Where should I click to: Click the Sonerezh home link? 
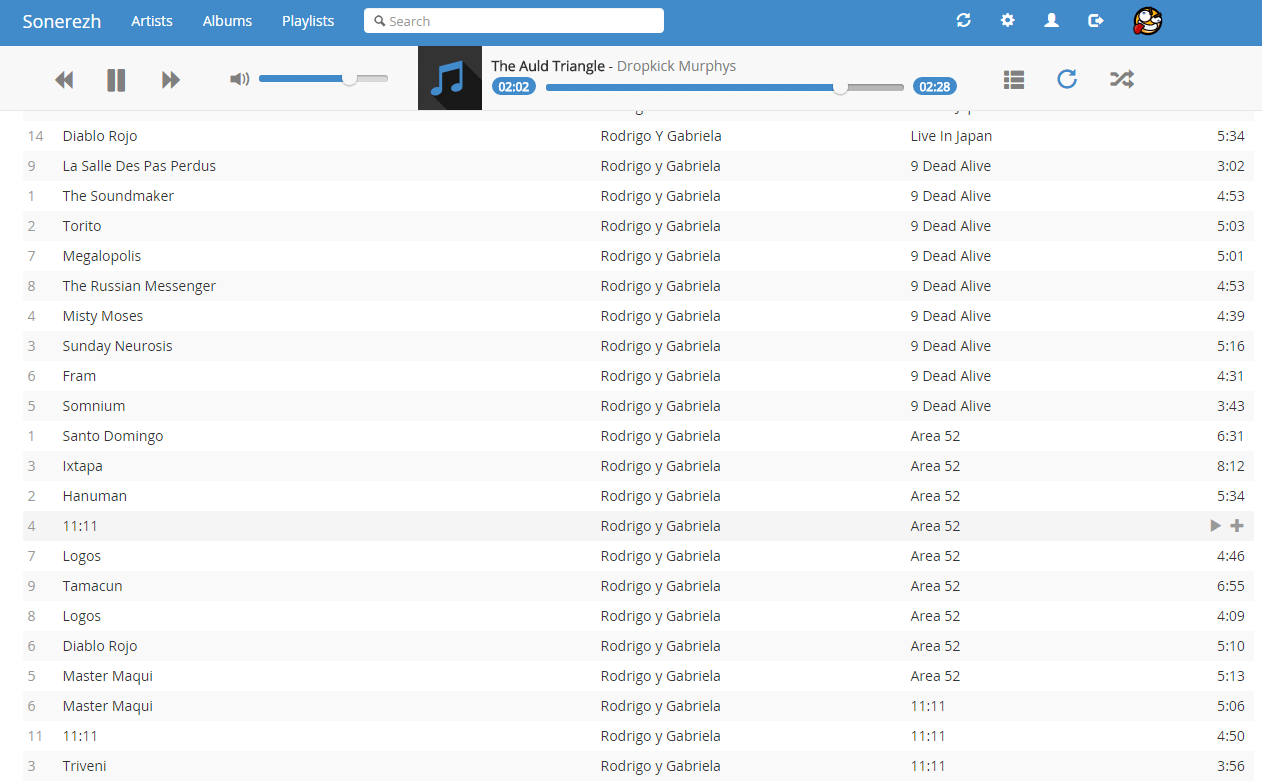62,21
